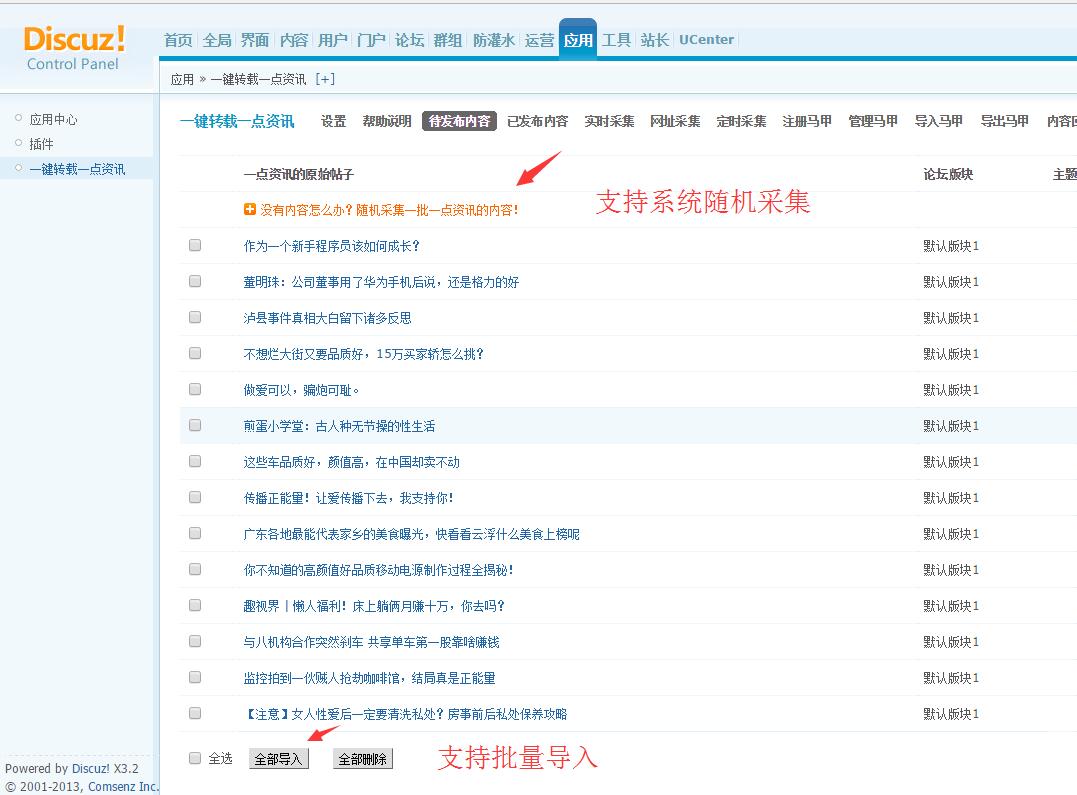Expand the [+] breadcrumb shortcut
The height and width of the screenshot is (795, 1077).
click(325, 79)
